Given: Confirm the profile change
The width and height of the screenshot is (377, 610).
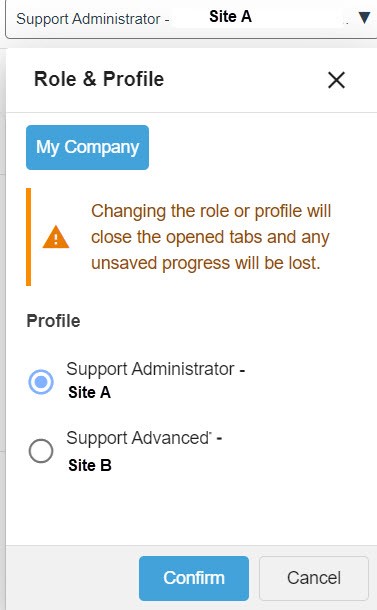Looking at the screenshot, I should pyautogui.click(x=194, y=578).
